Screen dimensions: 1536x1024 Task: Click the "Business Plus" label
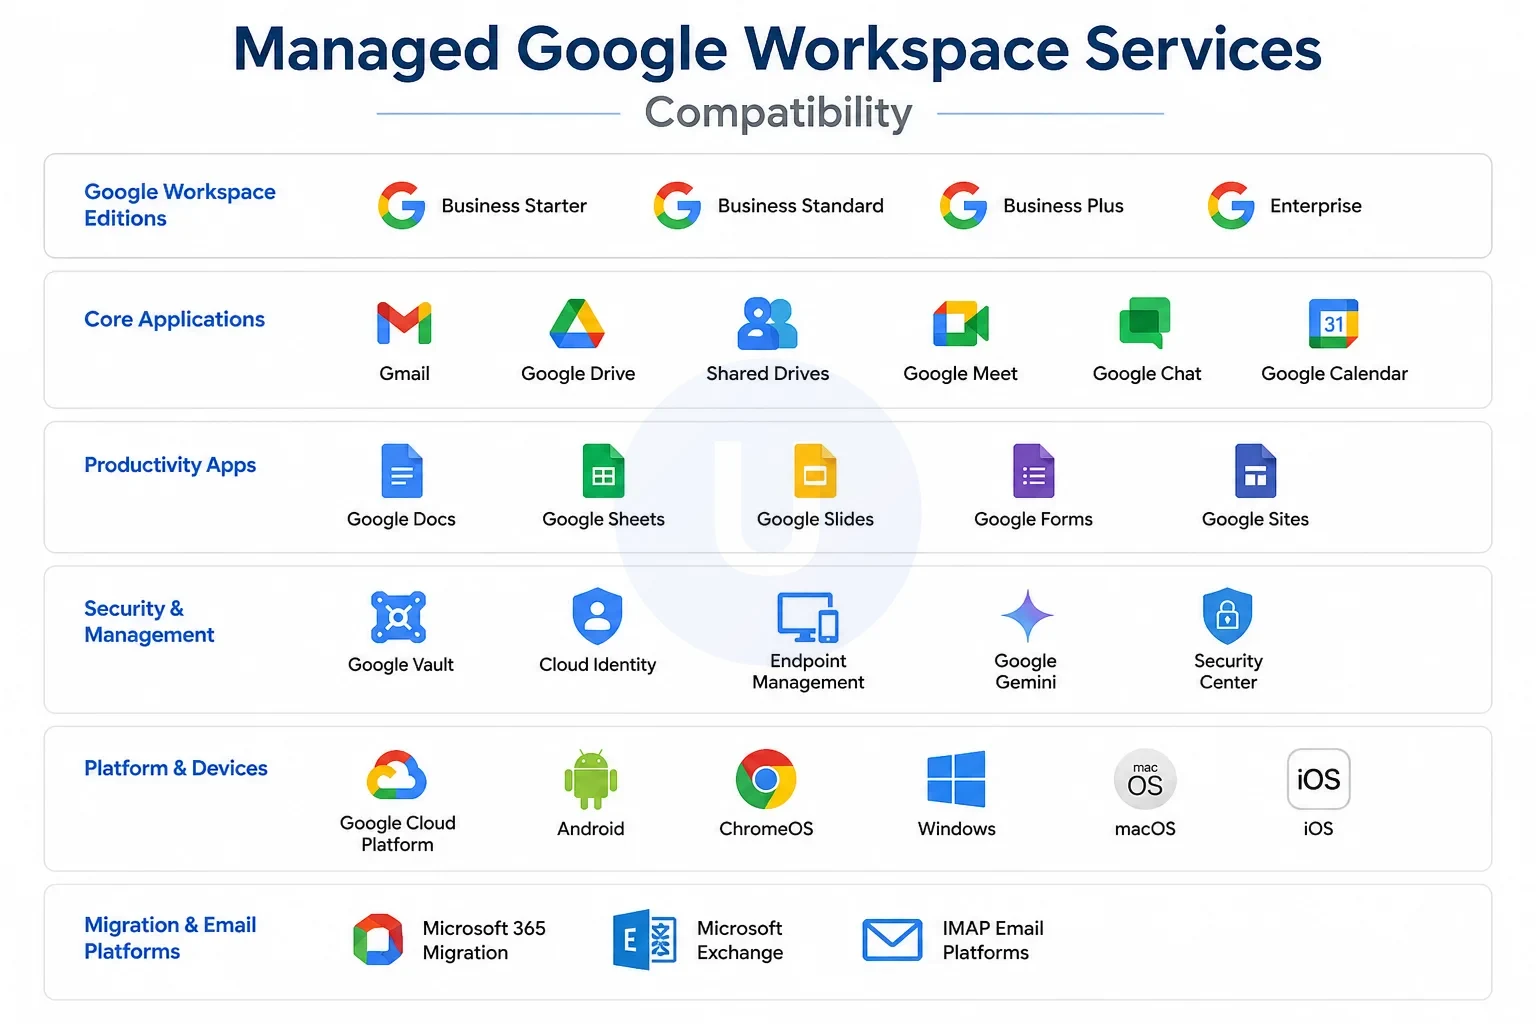1063,206
